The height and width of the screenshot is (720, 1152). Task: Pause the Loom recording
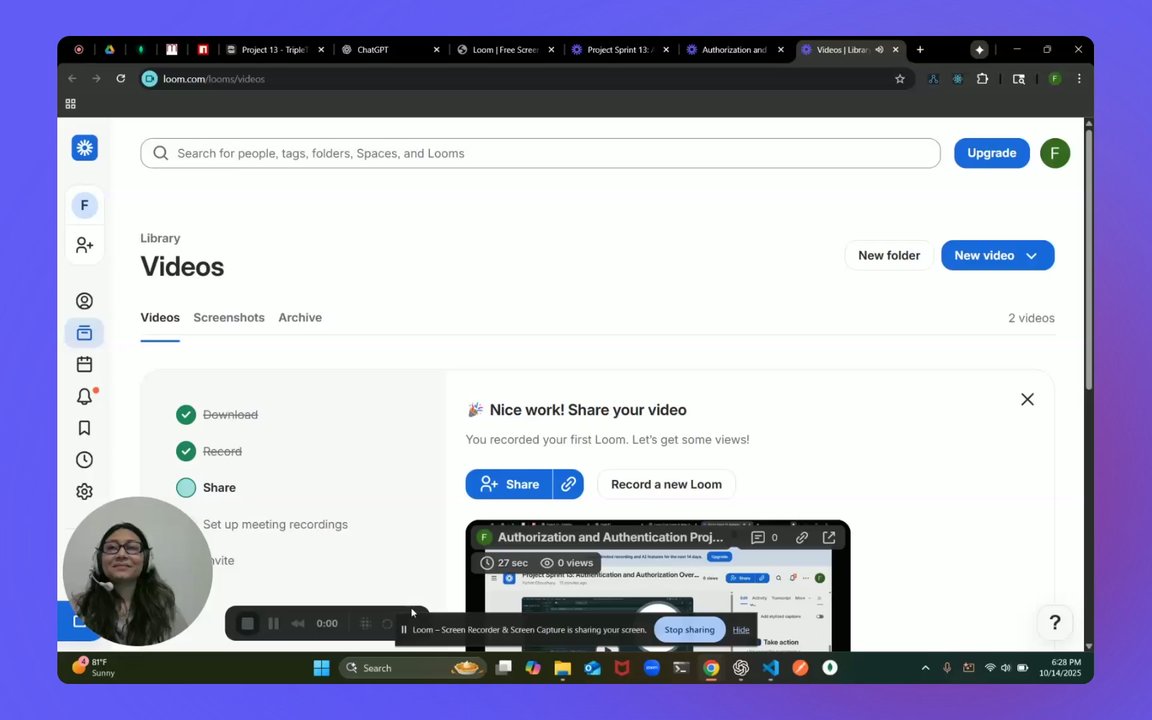[x=273, y=624]
